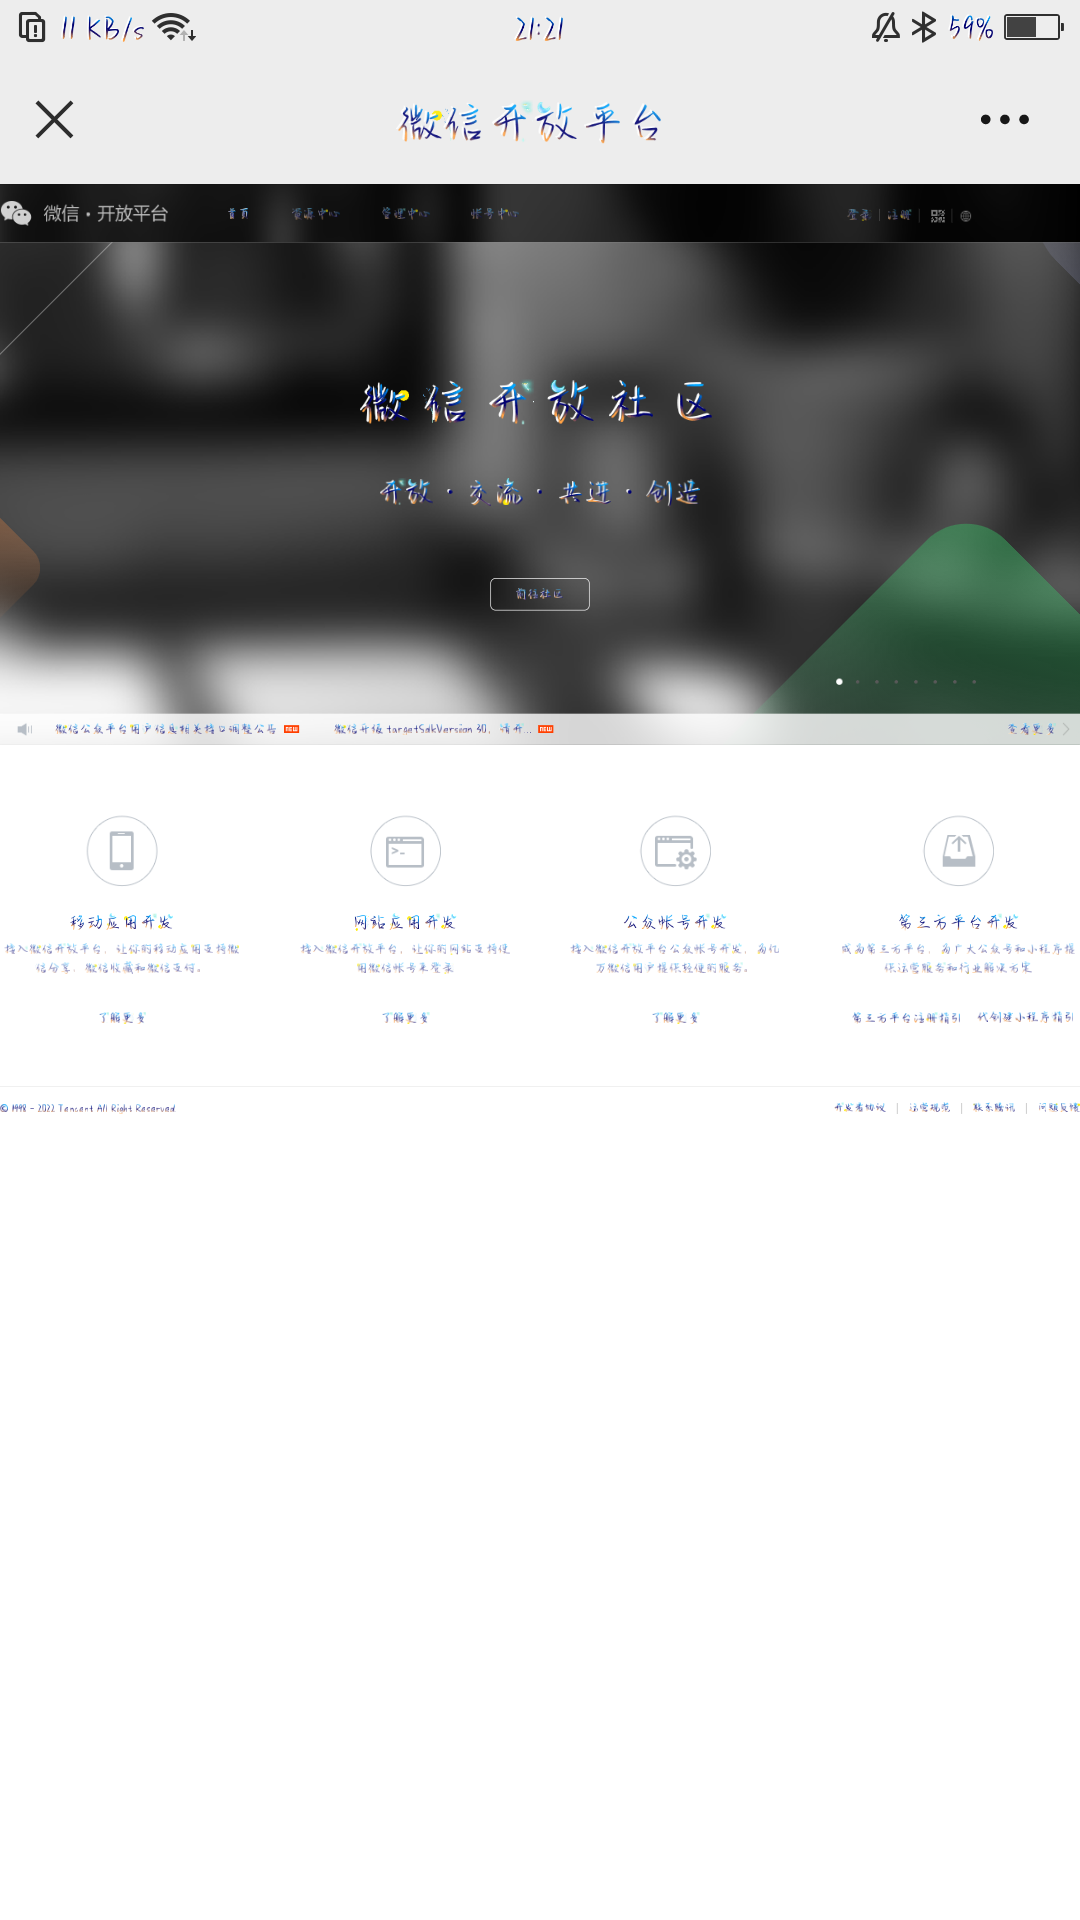The width and height of the screenshot is (1080, 1920).
Task: Tap the copy/clipboard status bar icon
Action: point(32,27)
